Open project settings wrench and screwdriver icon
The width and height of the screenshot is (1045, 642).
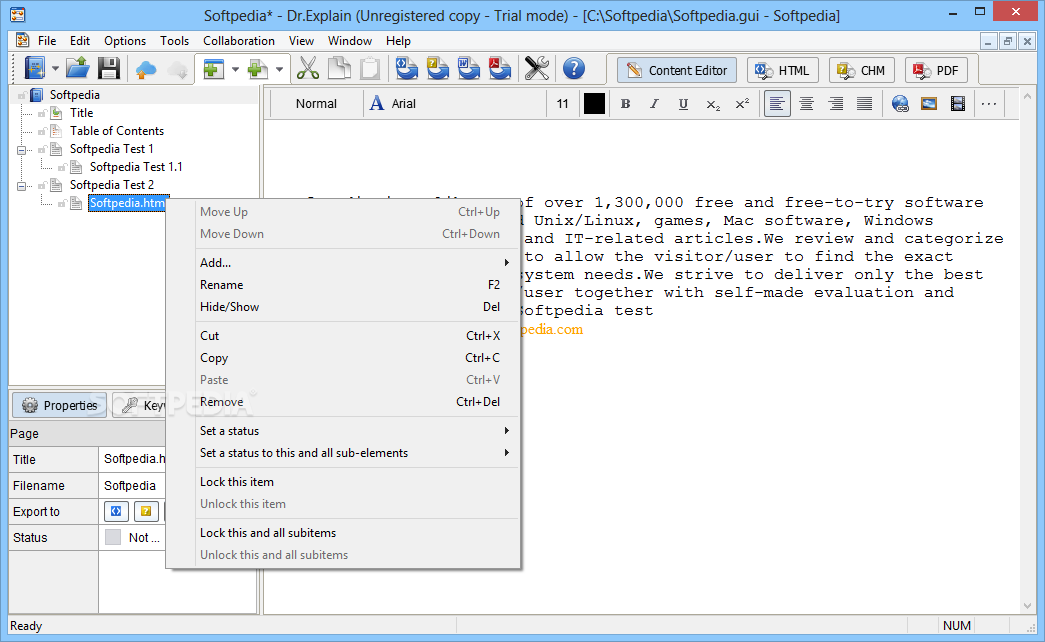[x=536, y=69]
